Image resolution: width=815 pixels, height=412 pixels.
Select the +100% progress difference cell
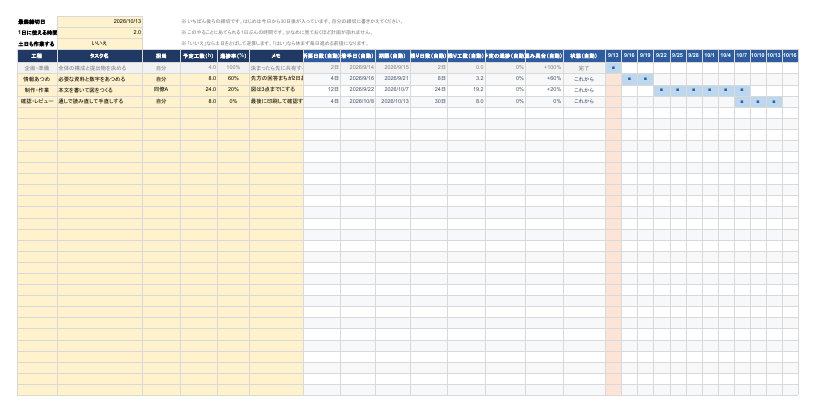(544, 68)
